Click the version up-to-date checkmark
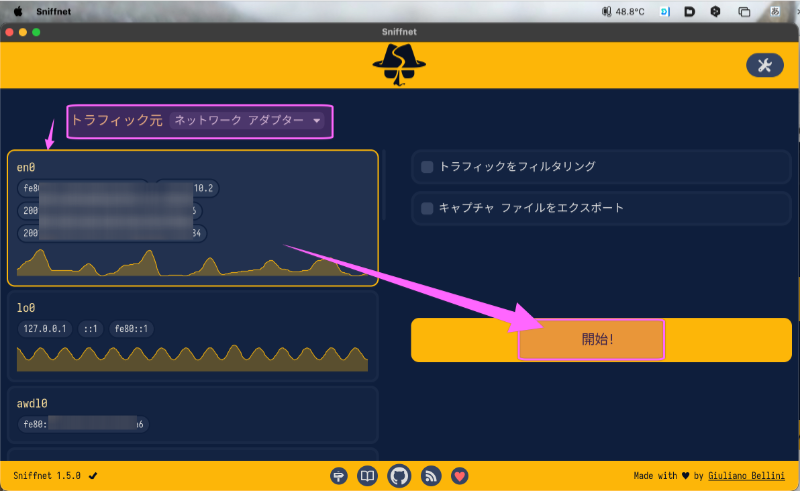Viewport: 800px width, 491px height. click(x=93, y=476)
